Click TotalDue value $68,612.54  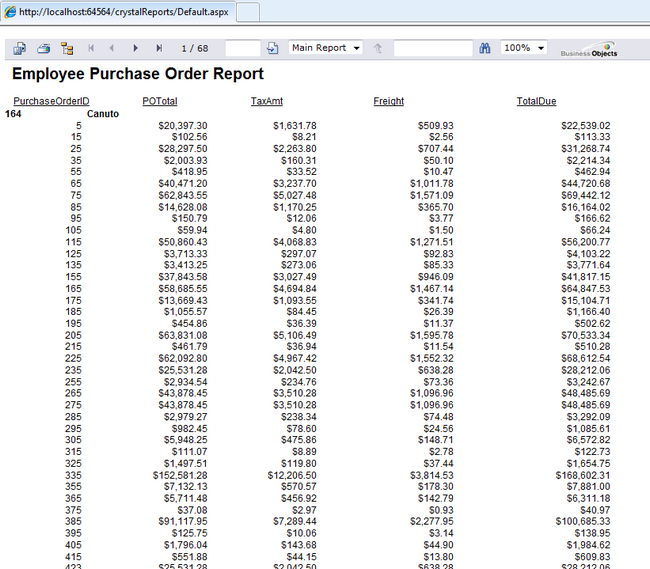(585, 358)
